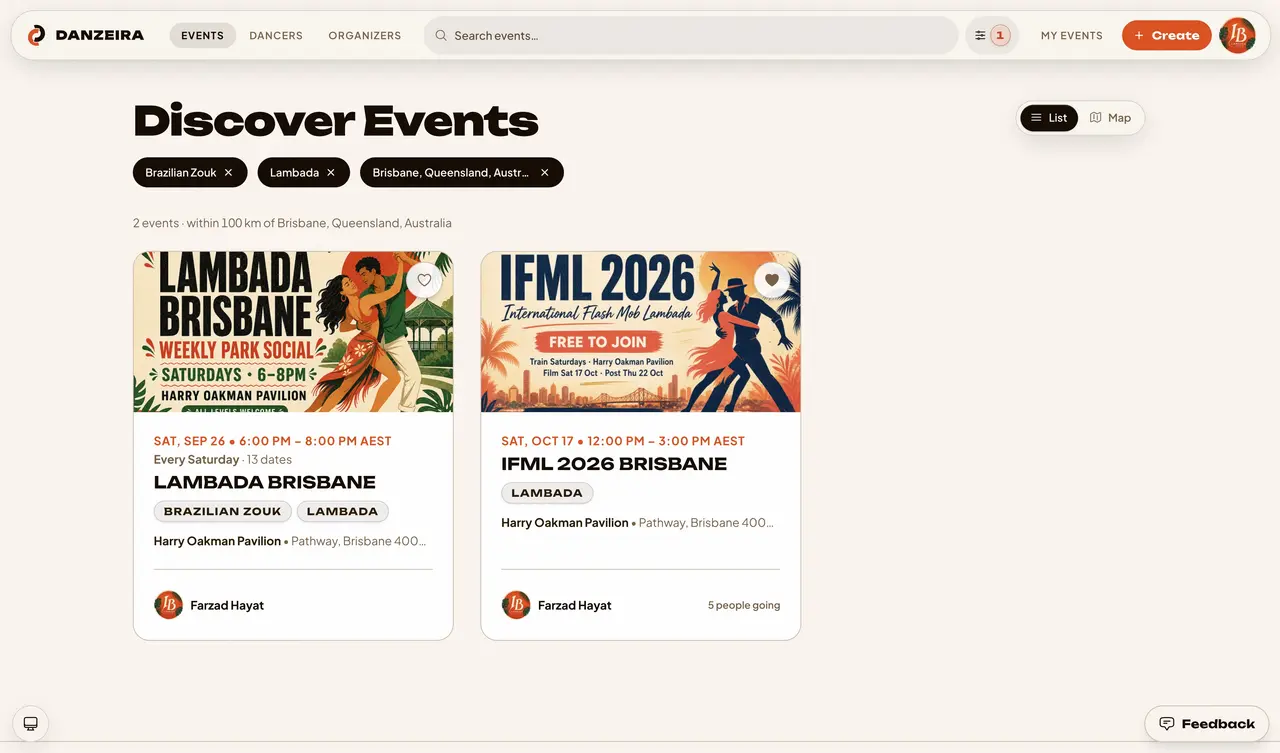Click the LAMBADA tag on Lambada Brisbane card
This screenshot has height=753, width=1280.
click(x=342, y=511)
